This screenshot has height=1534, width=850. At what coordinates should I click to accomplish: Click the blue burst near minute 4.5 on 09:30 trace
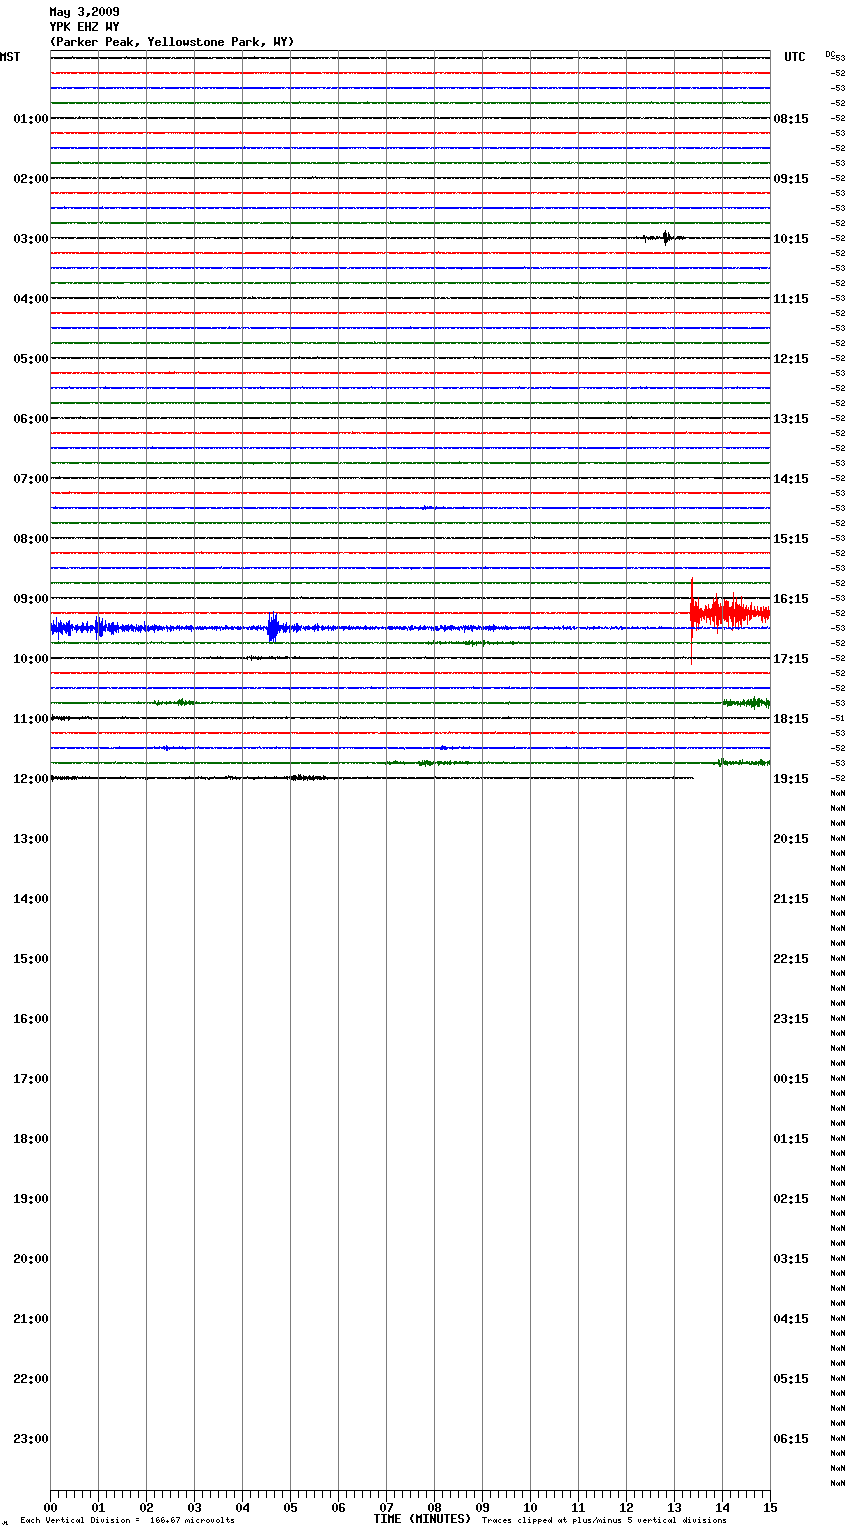[x=273, y=628]
